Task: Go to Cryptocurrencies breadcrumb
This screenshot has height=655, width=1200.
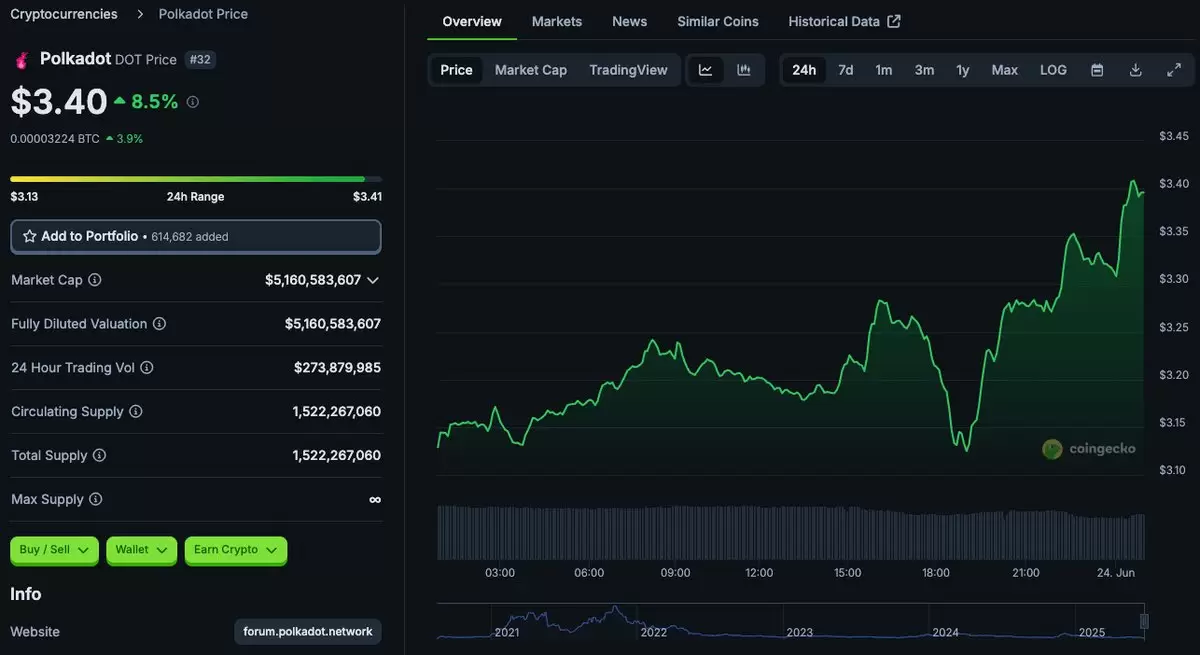Action: (64, 14)
